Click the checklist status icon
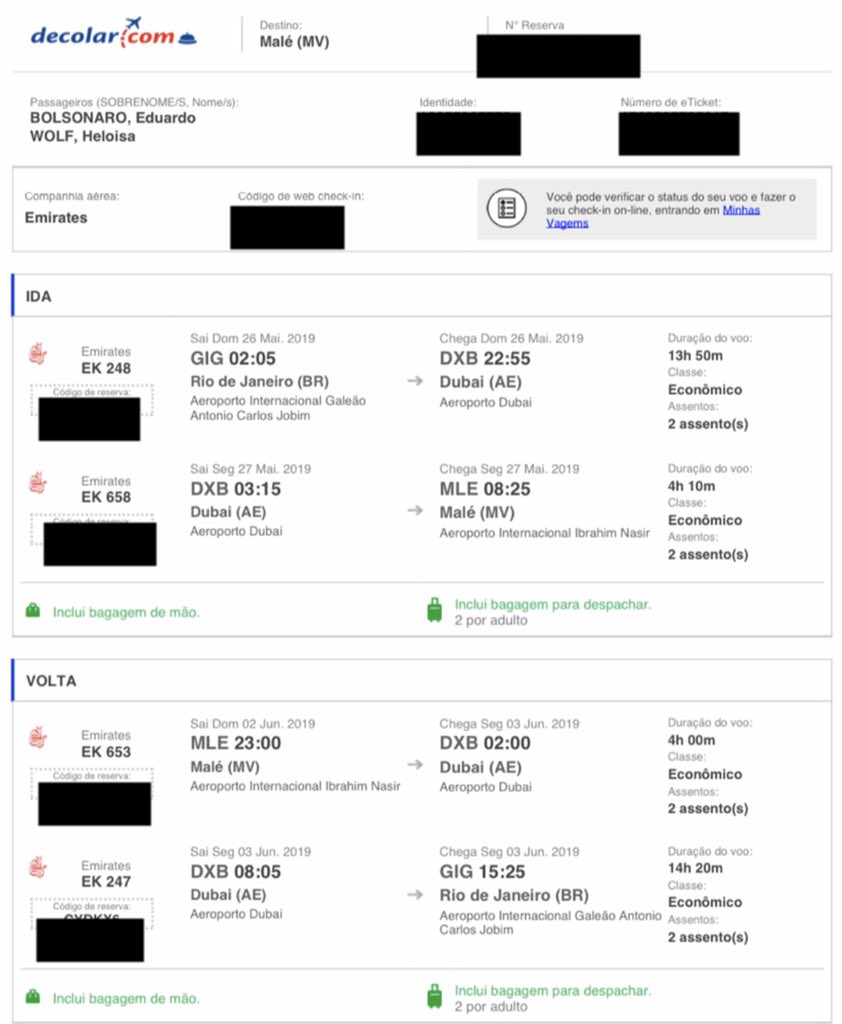Screen dimensions: 842x1024 tap(506, 208)
